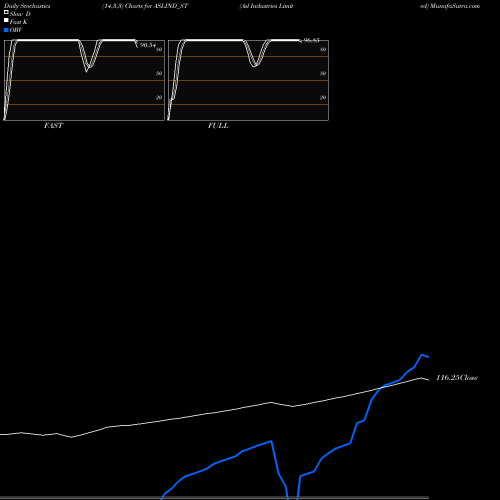Click the 50 level label in FULL chart
Viewport: 500px width, 500px height.
click(323, 73)
